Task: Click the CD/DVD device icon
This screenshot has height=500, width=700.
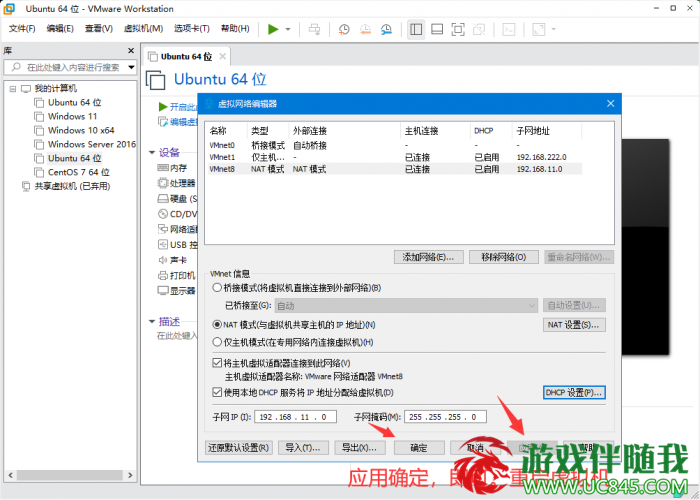Action: click(163, 214)
